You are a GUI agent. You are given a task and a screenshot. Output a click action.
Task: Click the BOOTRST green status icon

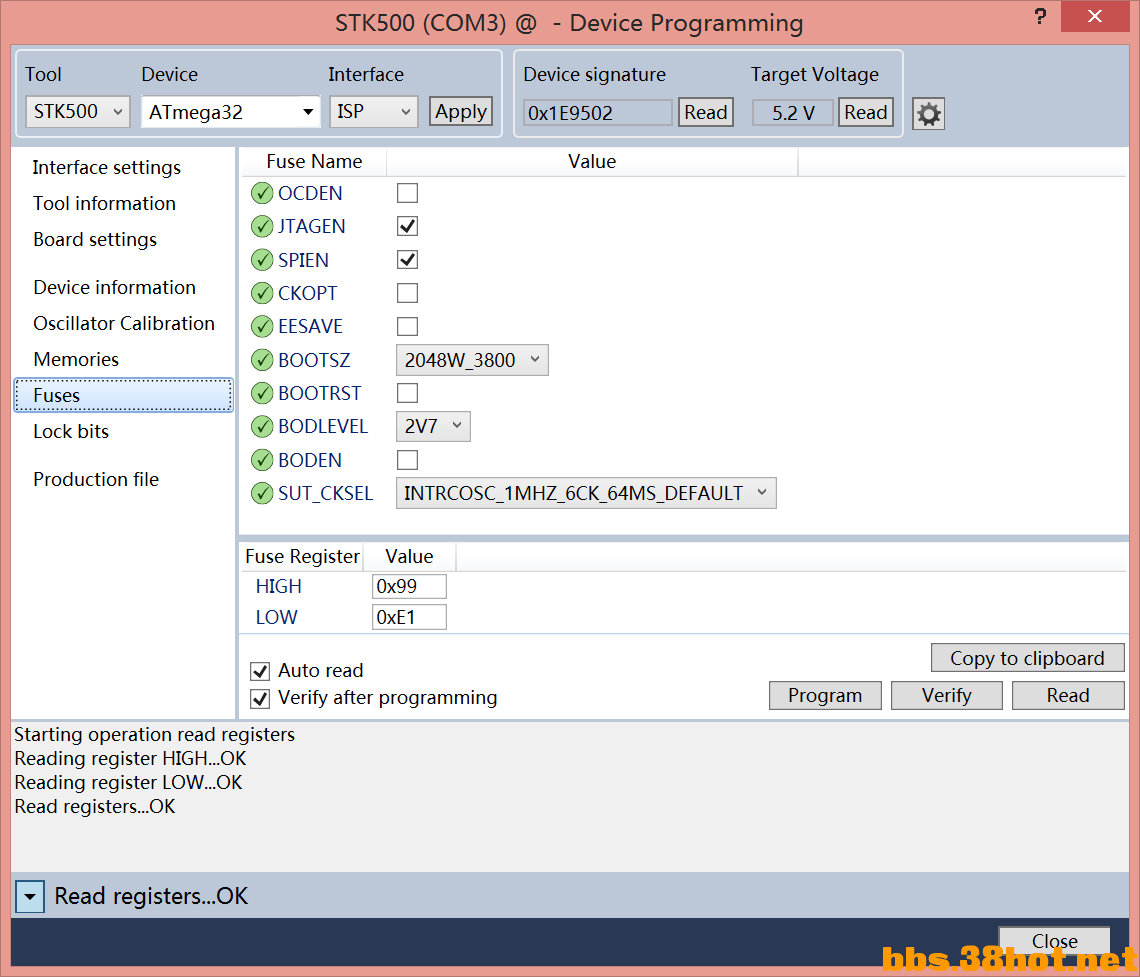tap(262, 393)
